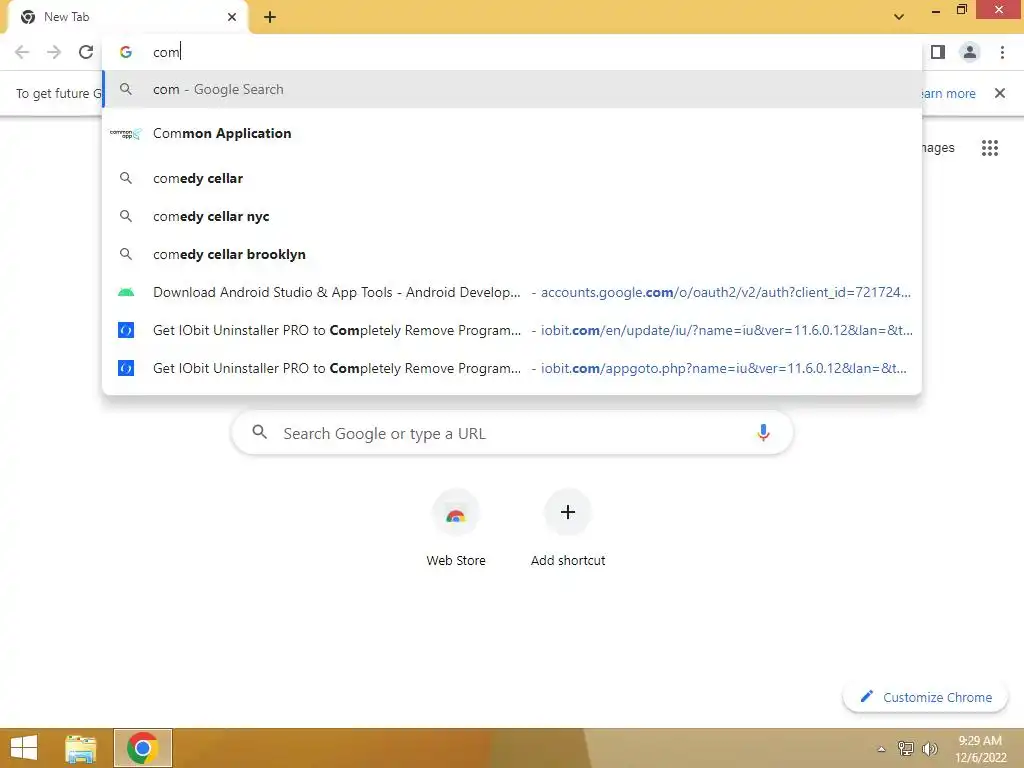Open Download Android Studio history suggestion
This screenshot has width=1024, height=768.
[513, 292]
